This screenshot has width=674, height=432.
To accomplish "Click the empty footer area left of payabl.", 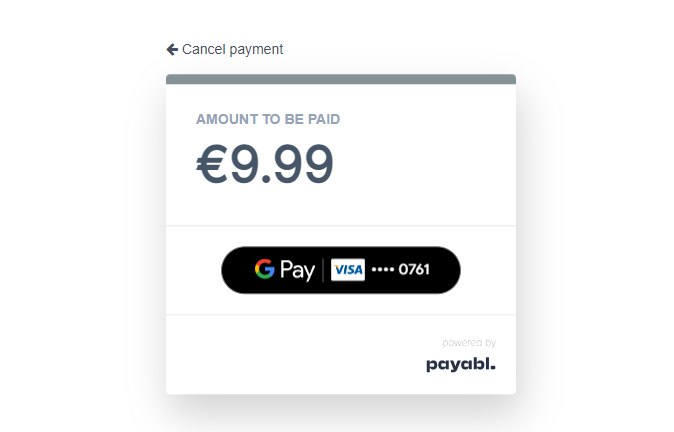I will (x=292, y=355).
